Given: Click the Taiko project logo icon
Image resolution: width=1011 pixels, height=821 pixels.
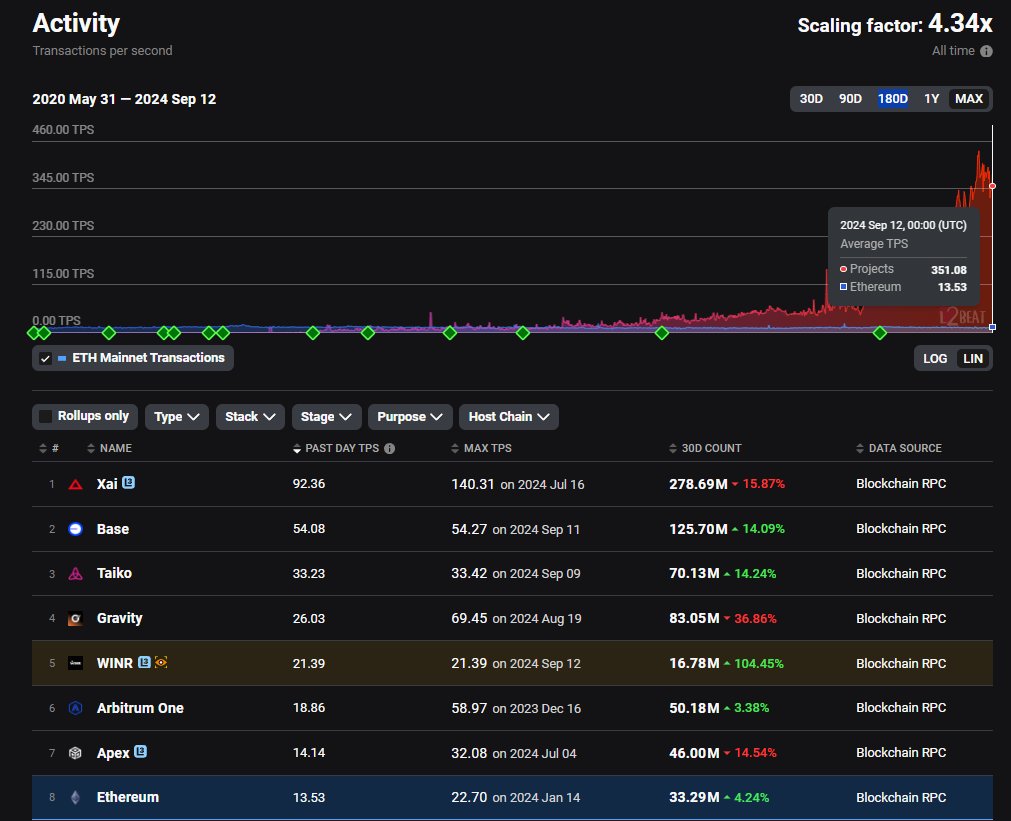Looking at the screenshot, I should click(75, 574).
